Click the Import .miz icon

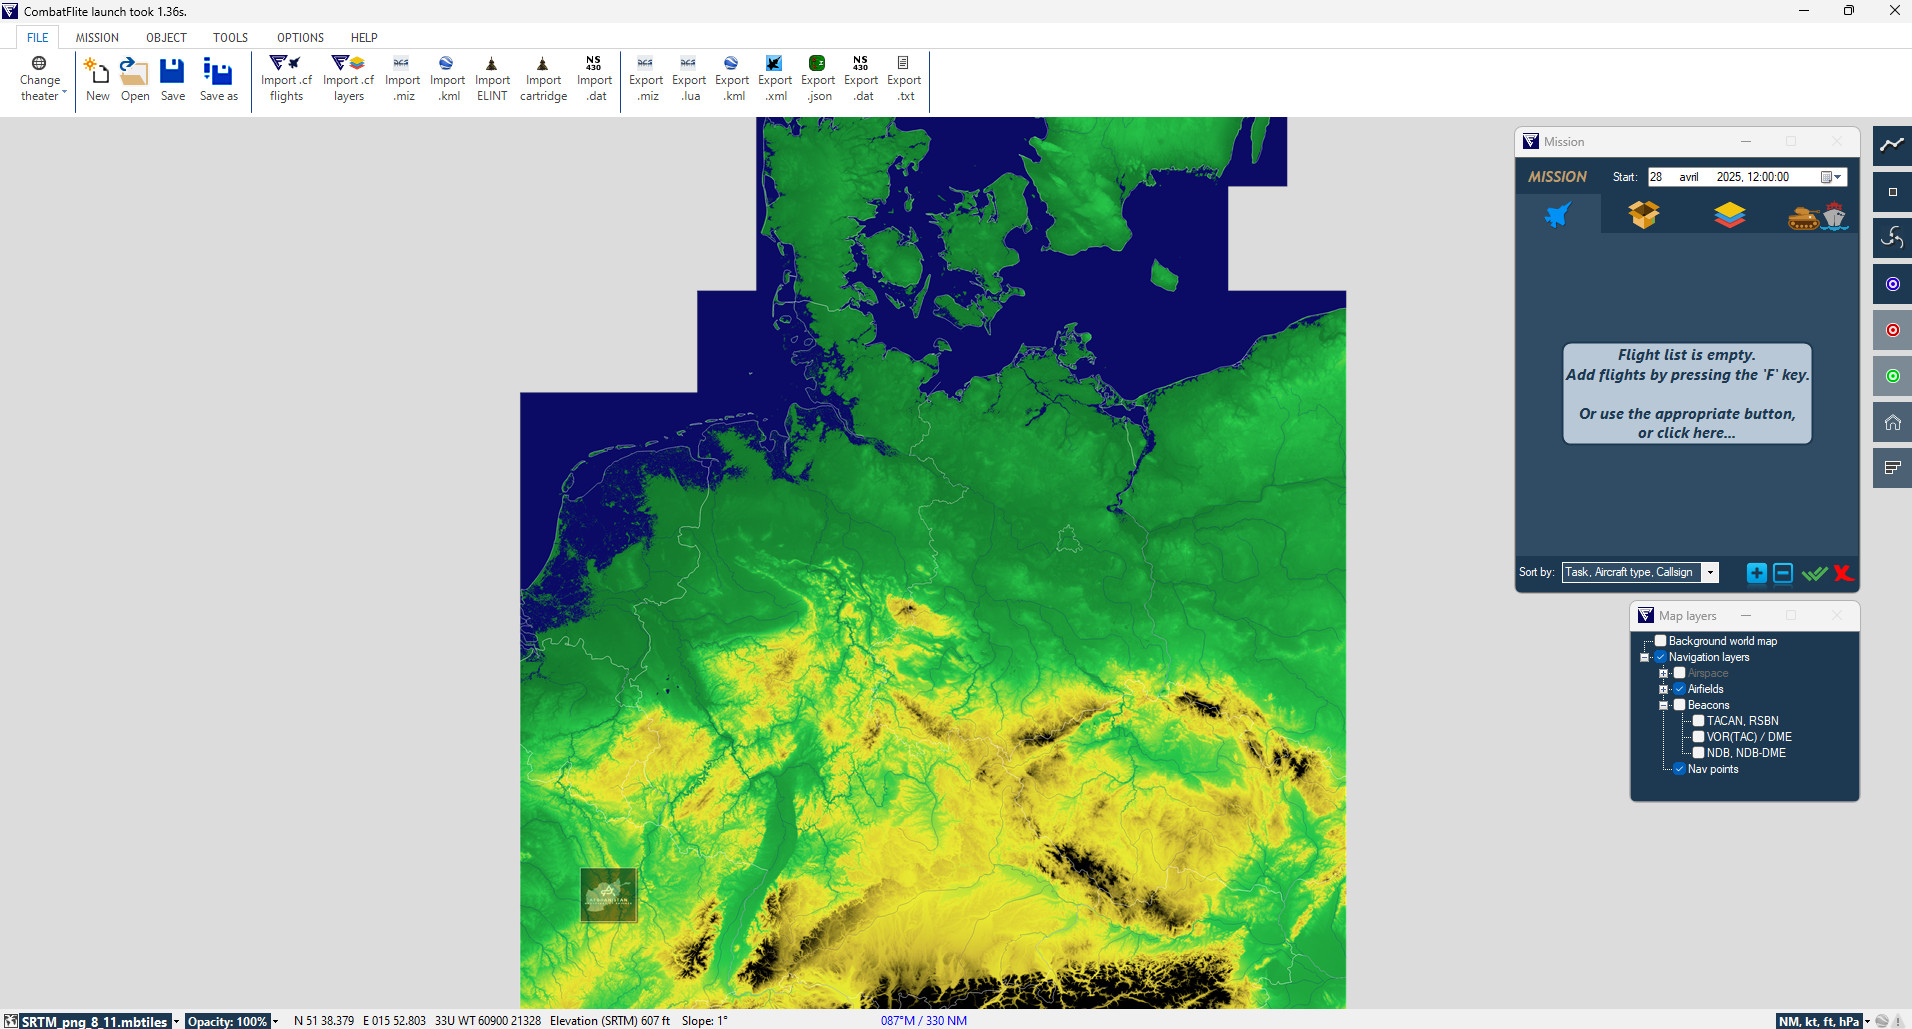[x=402, y=64]
